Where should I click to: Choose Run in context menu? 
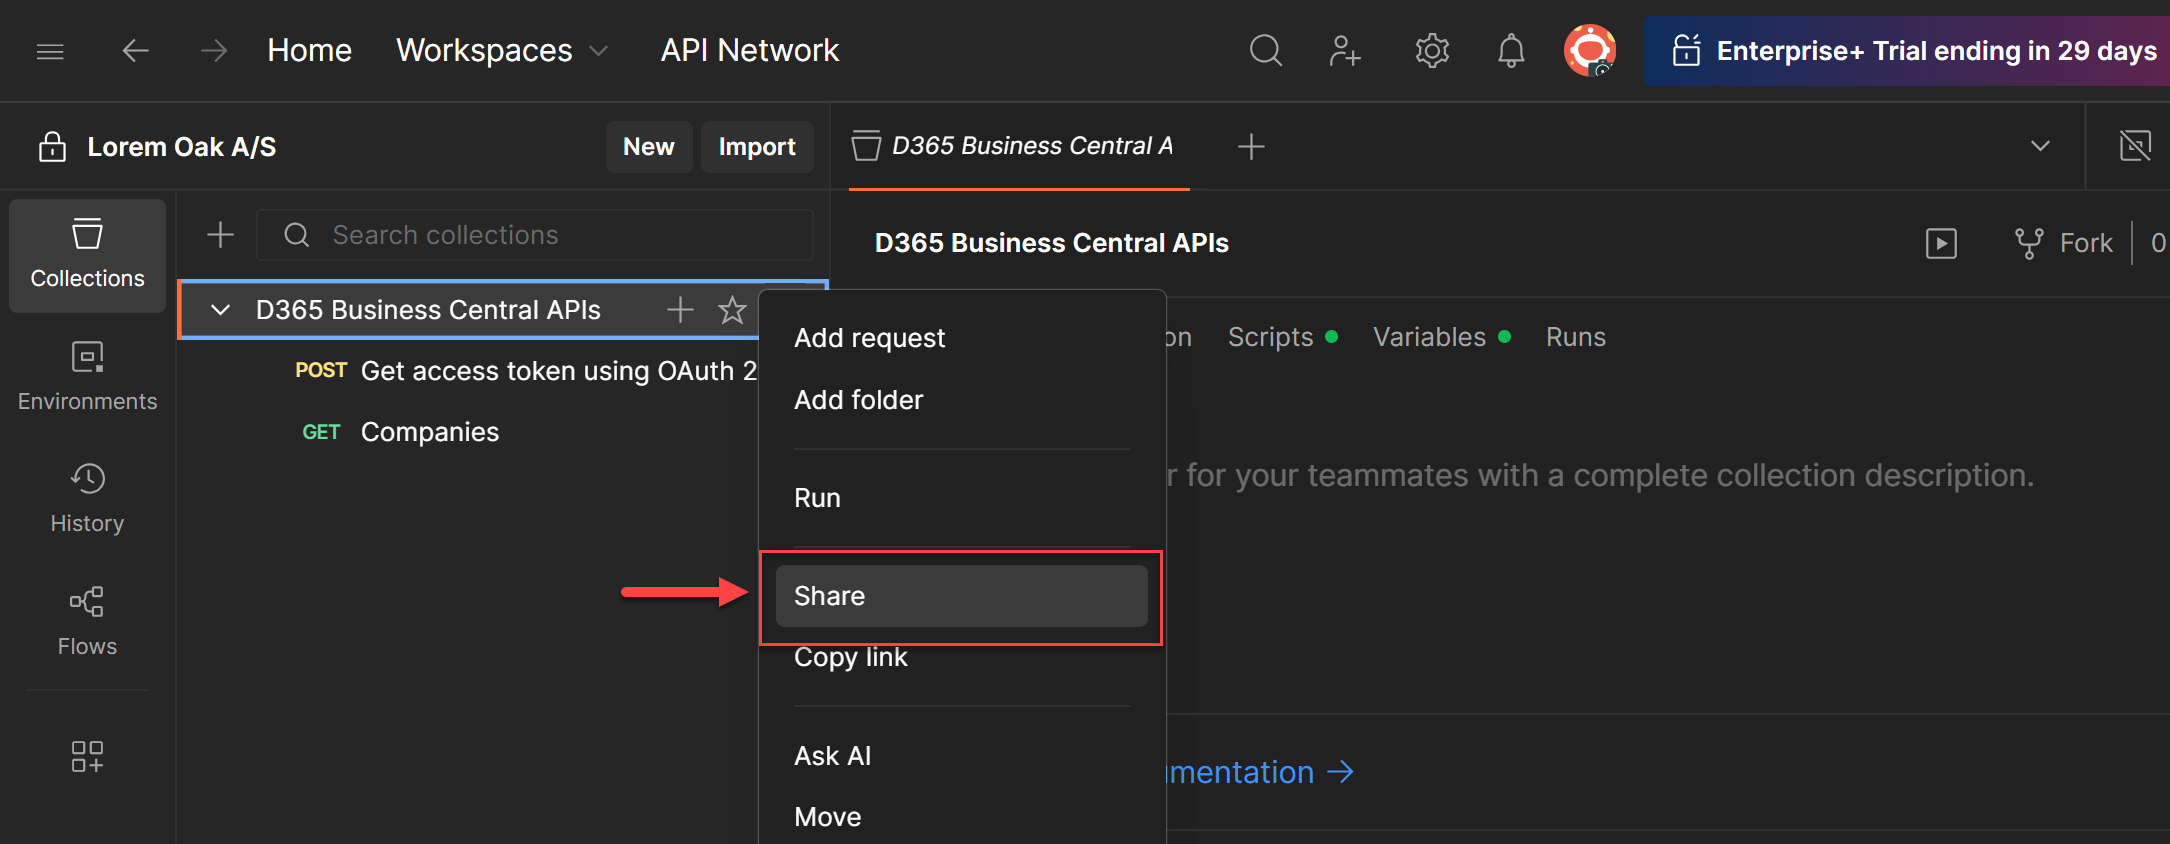point(962,498)
